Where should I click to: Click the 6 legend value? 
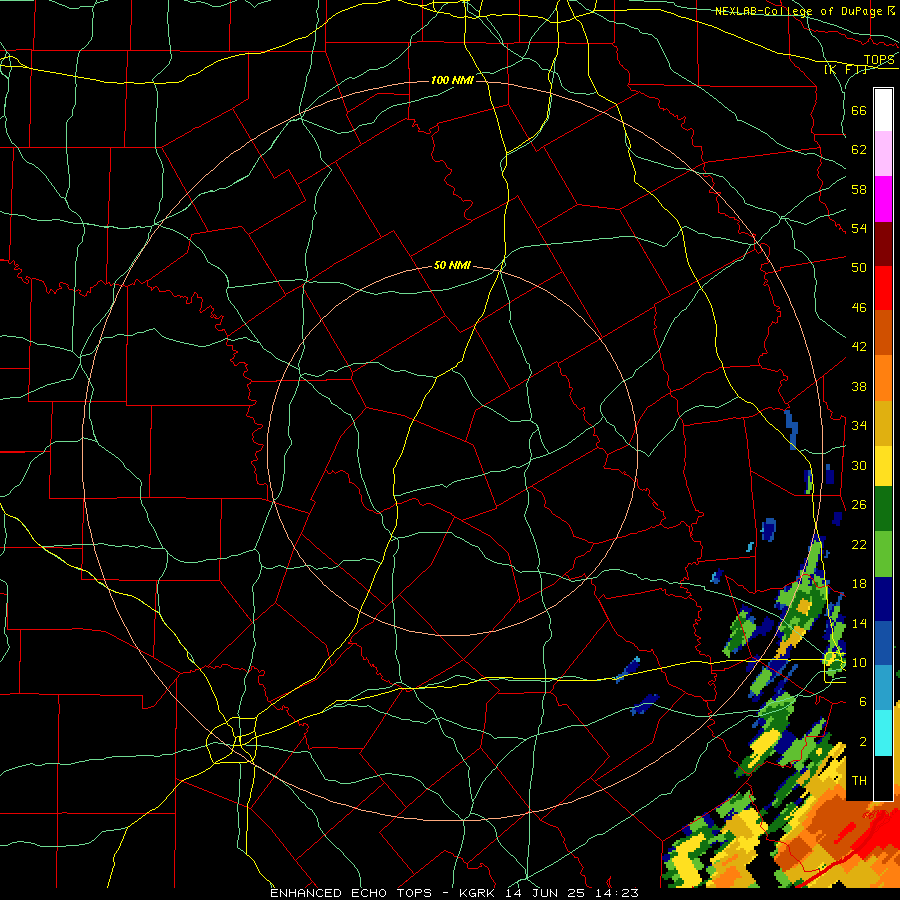(863, 702)
